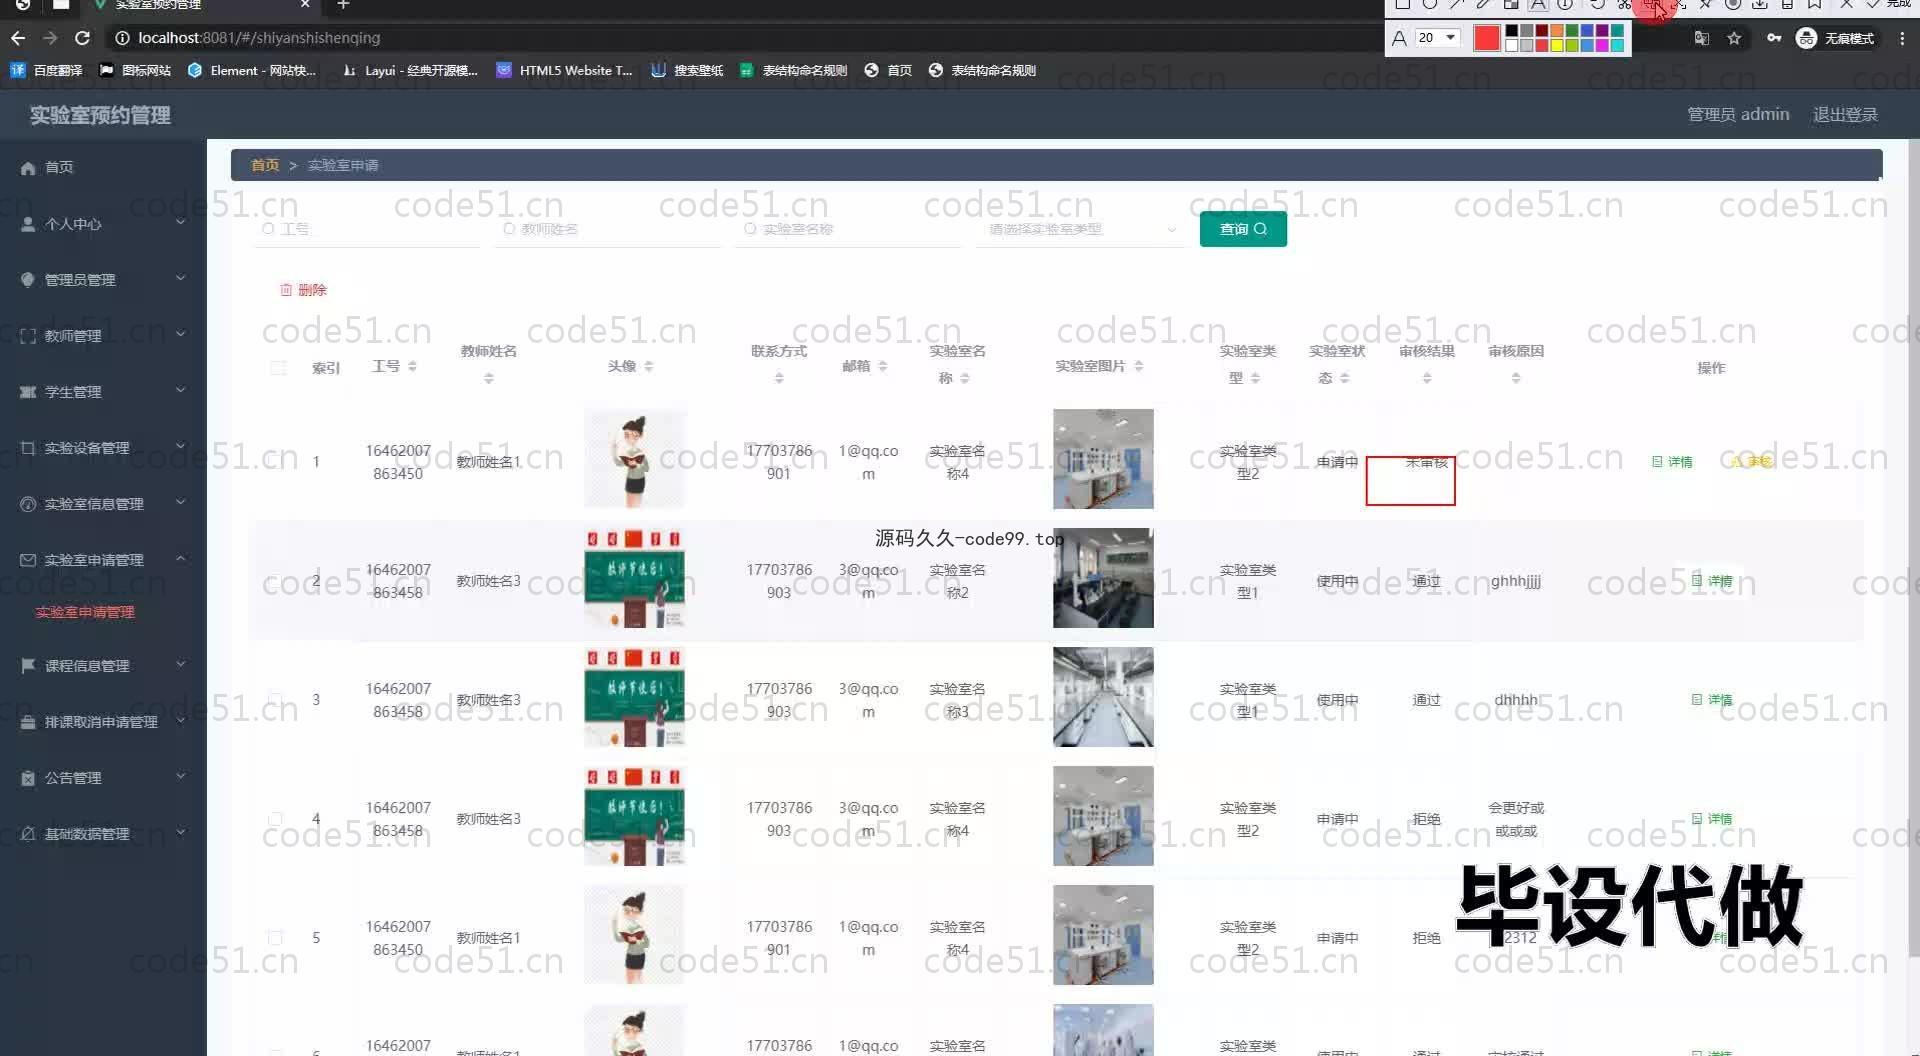Check the row 4 checkbox
The width and height of the screenshot is (1920, 1056).
(275, 818)
